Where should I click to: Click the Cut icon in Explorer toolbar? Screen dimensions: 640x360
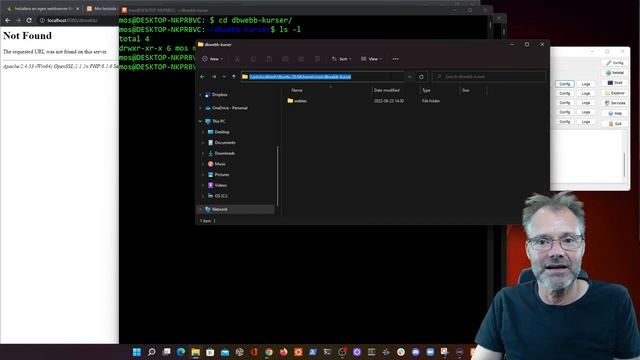[x=237, y=59]
